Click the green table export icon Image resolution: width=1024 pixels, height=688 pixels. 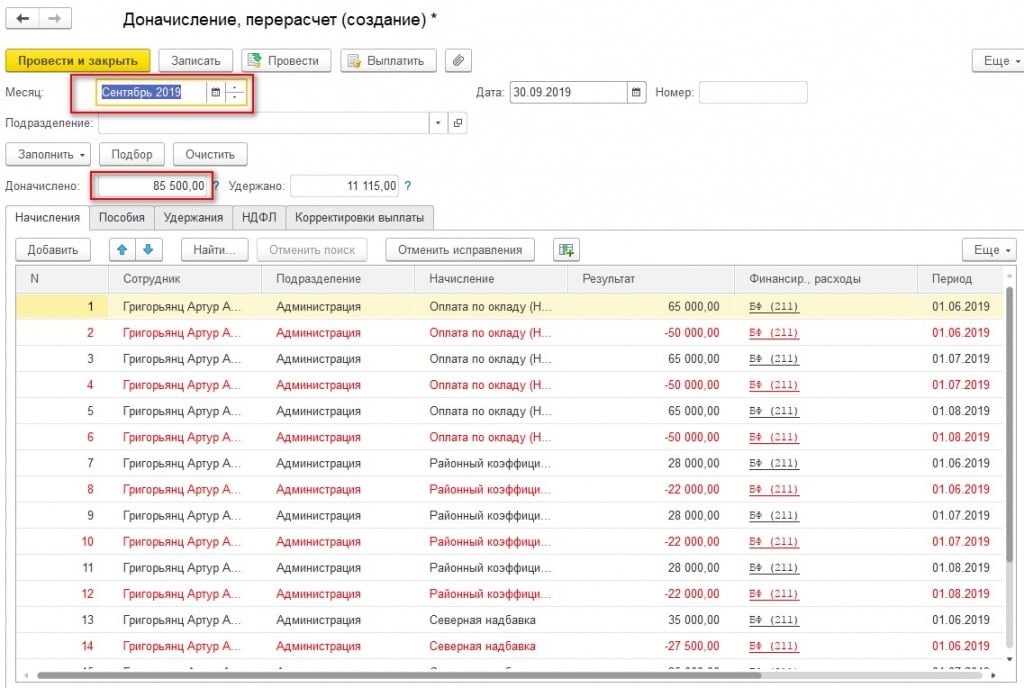[566, 250]
